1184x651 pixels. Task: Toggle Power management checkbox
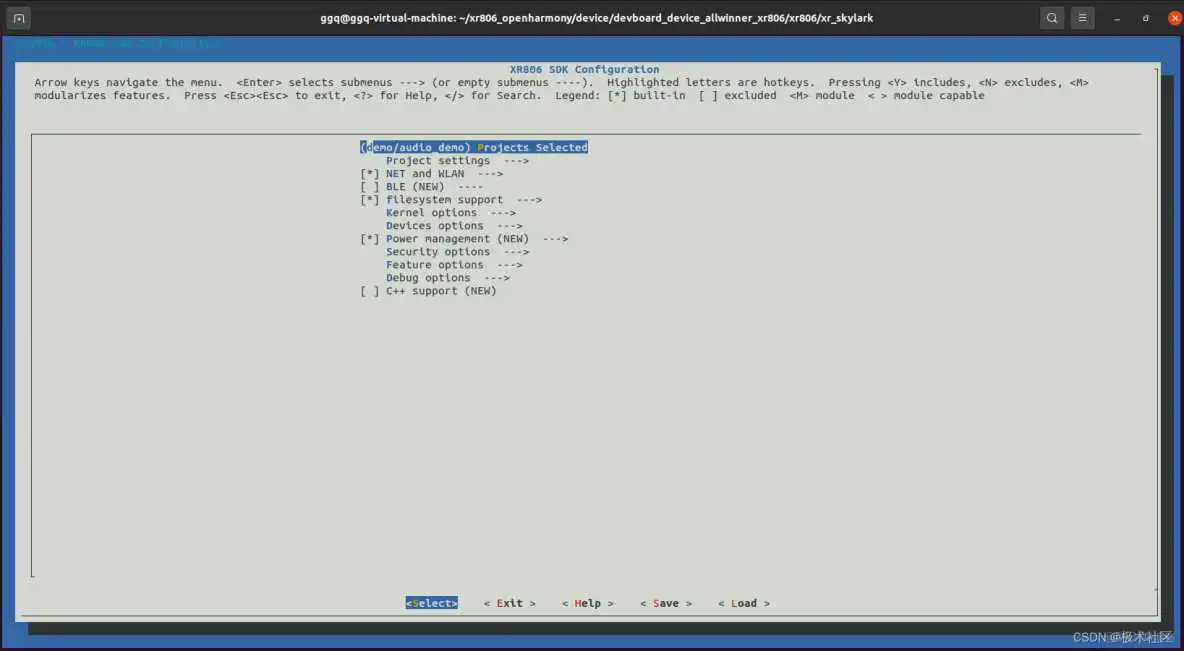tap(370, 239)
